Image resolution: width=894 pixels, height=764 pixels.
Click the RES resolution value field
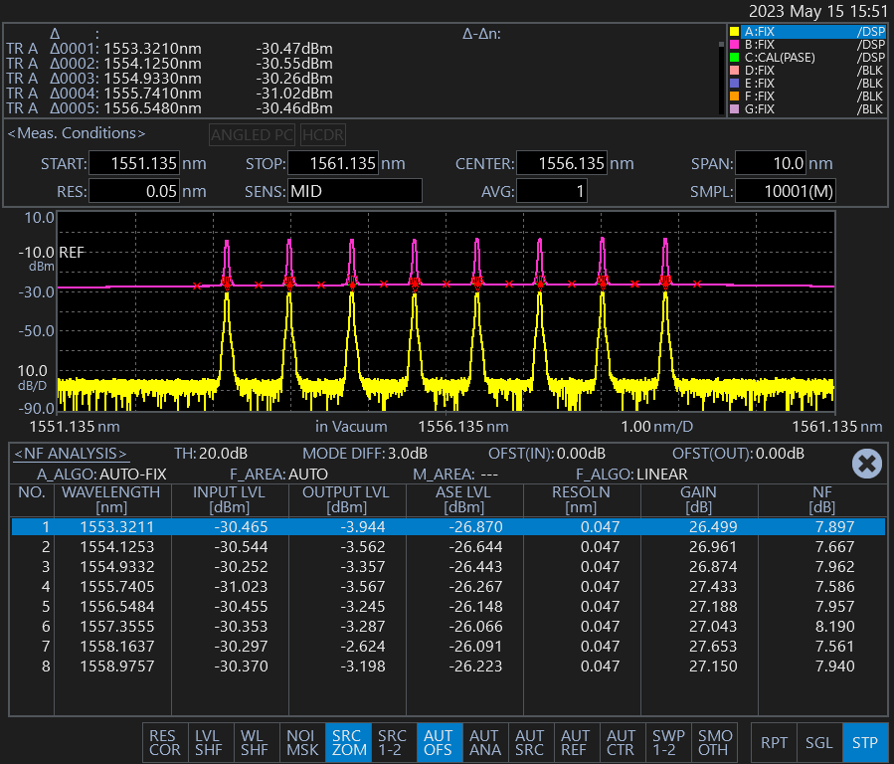pyautogui.click(x=133, y=191)
